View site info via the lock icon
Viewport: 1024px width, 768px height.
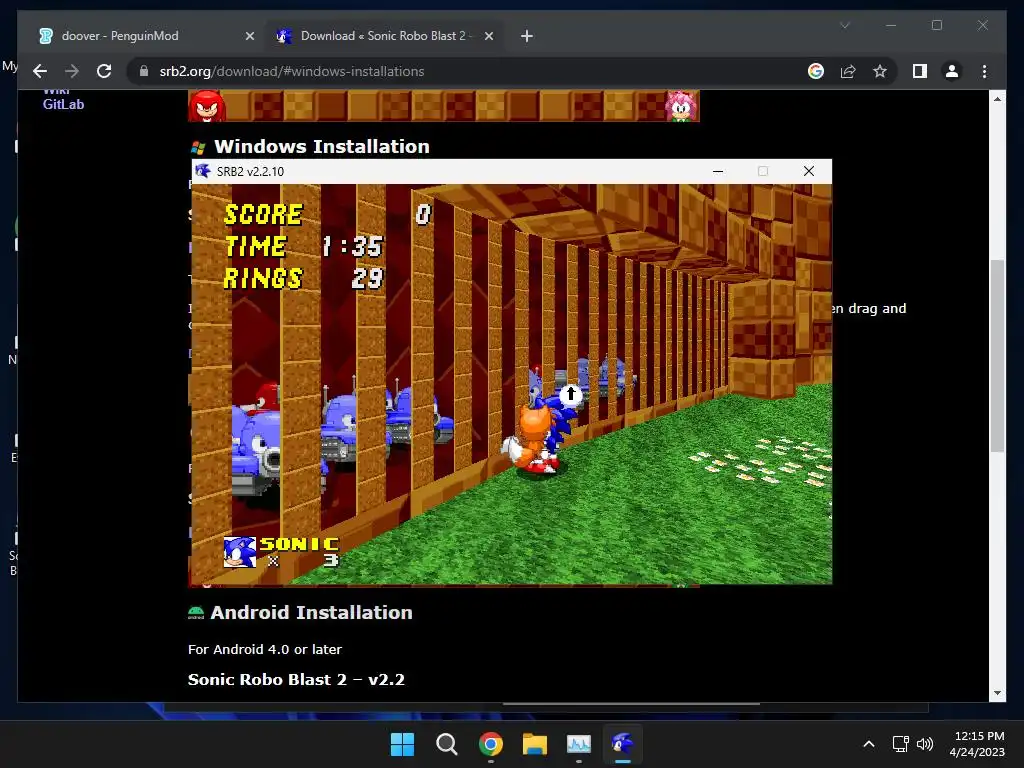[x=144, y=71]
